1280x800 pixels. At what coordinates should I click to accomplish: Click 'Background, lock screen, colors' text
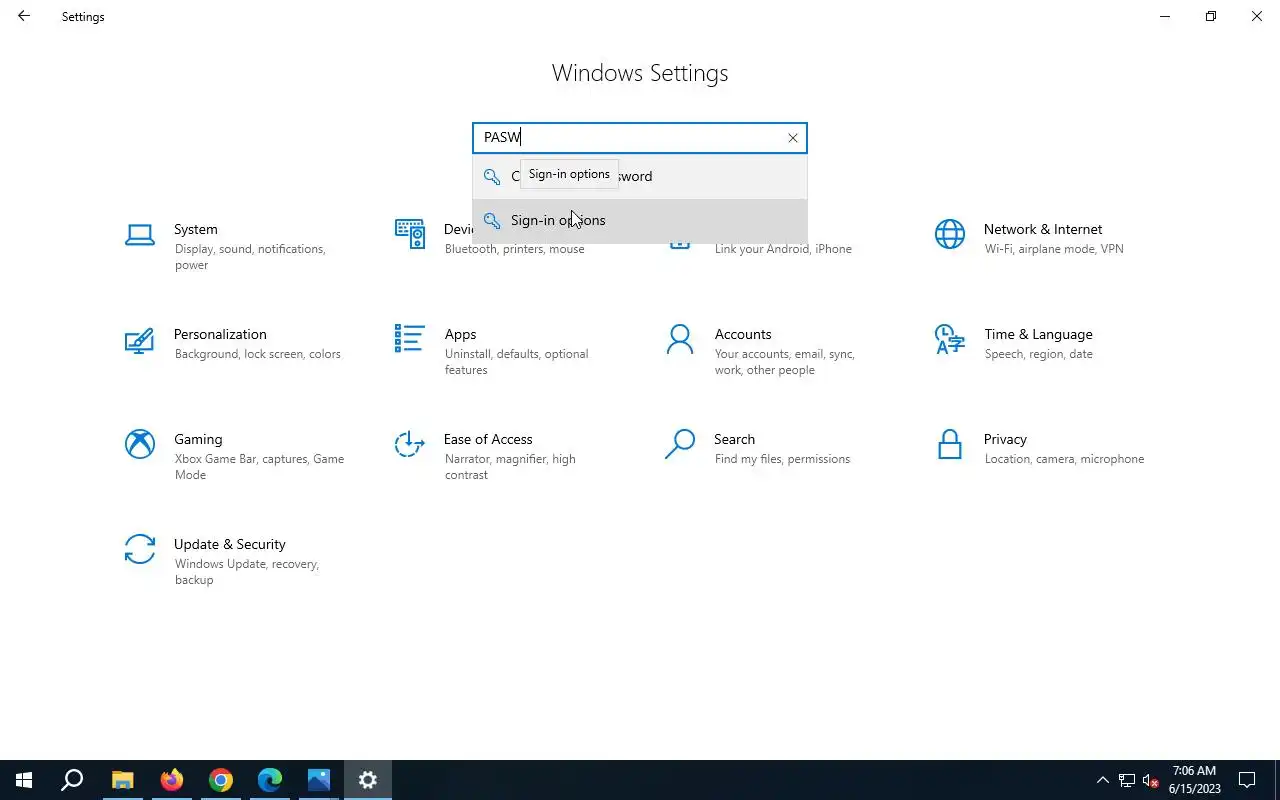pos(257,354)
